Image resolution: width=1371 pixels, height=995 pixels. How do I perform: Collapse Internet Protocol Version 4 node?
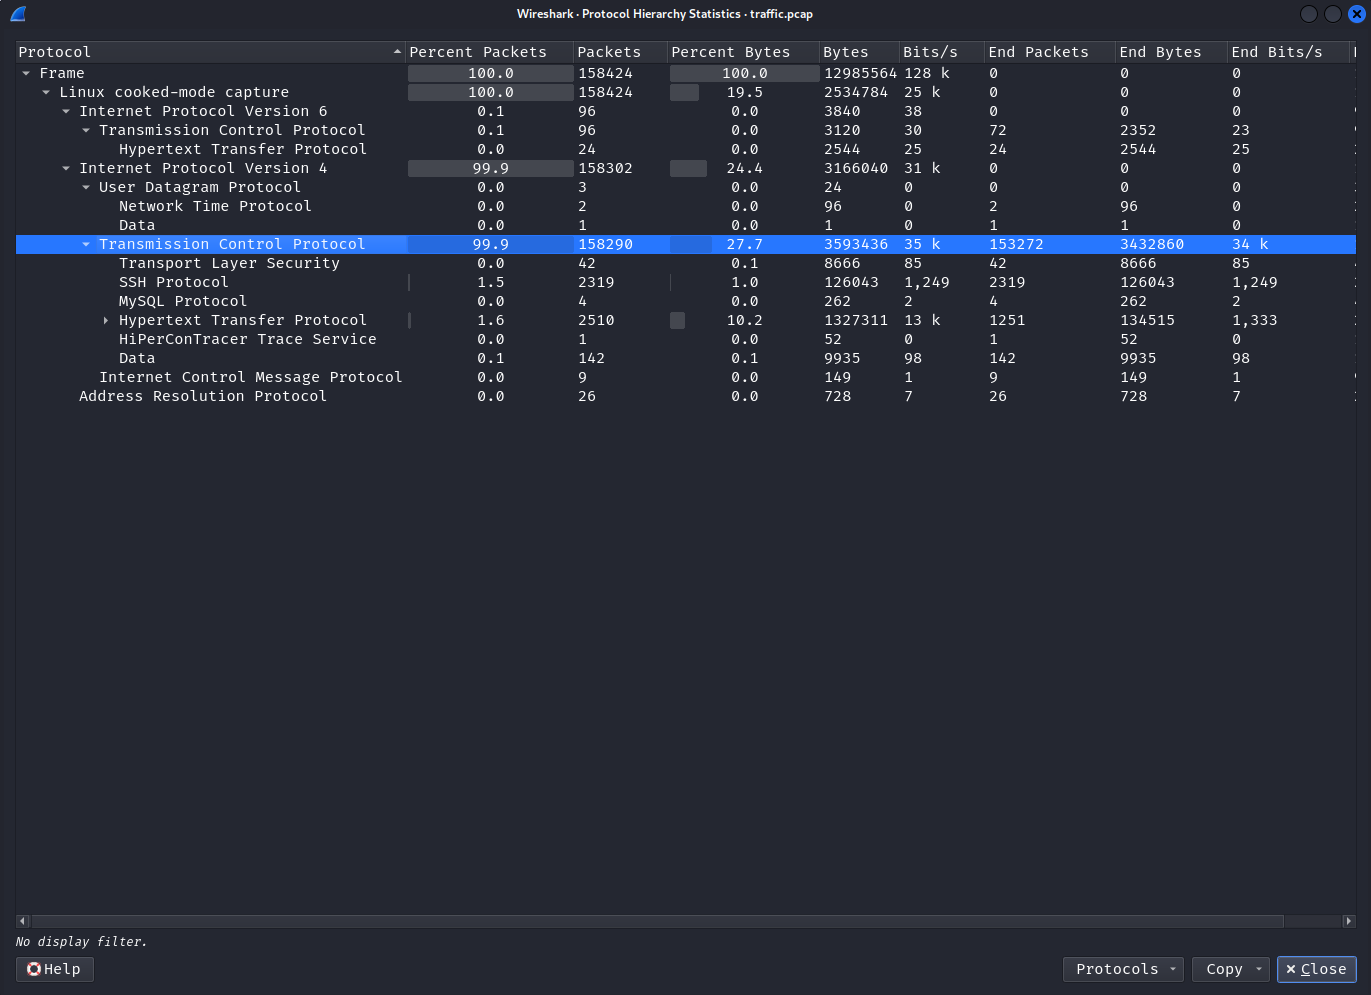66,168
